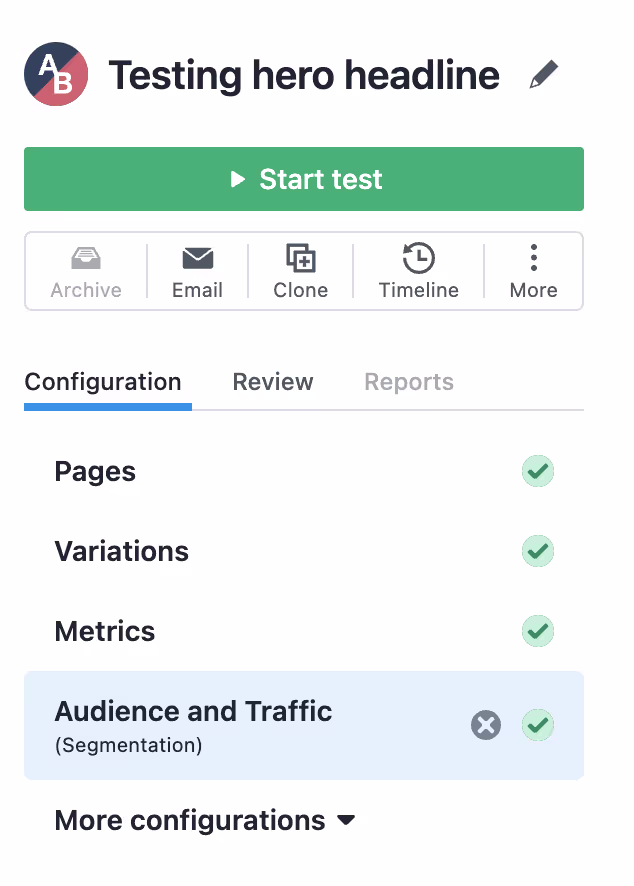Clone this experiment
The image size is (634, 886).
[x=301, y=272]
